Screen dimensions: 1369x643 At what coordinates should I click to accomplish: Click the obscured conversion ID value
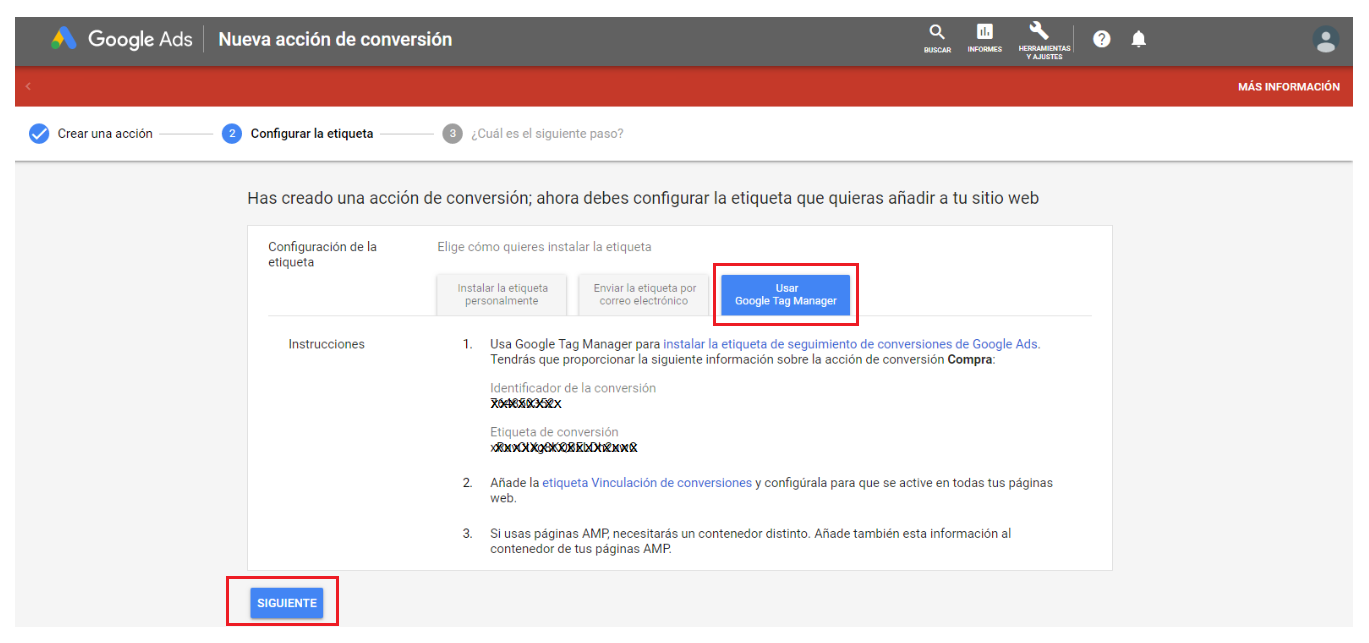tap(526, 404)
